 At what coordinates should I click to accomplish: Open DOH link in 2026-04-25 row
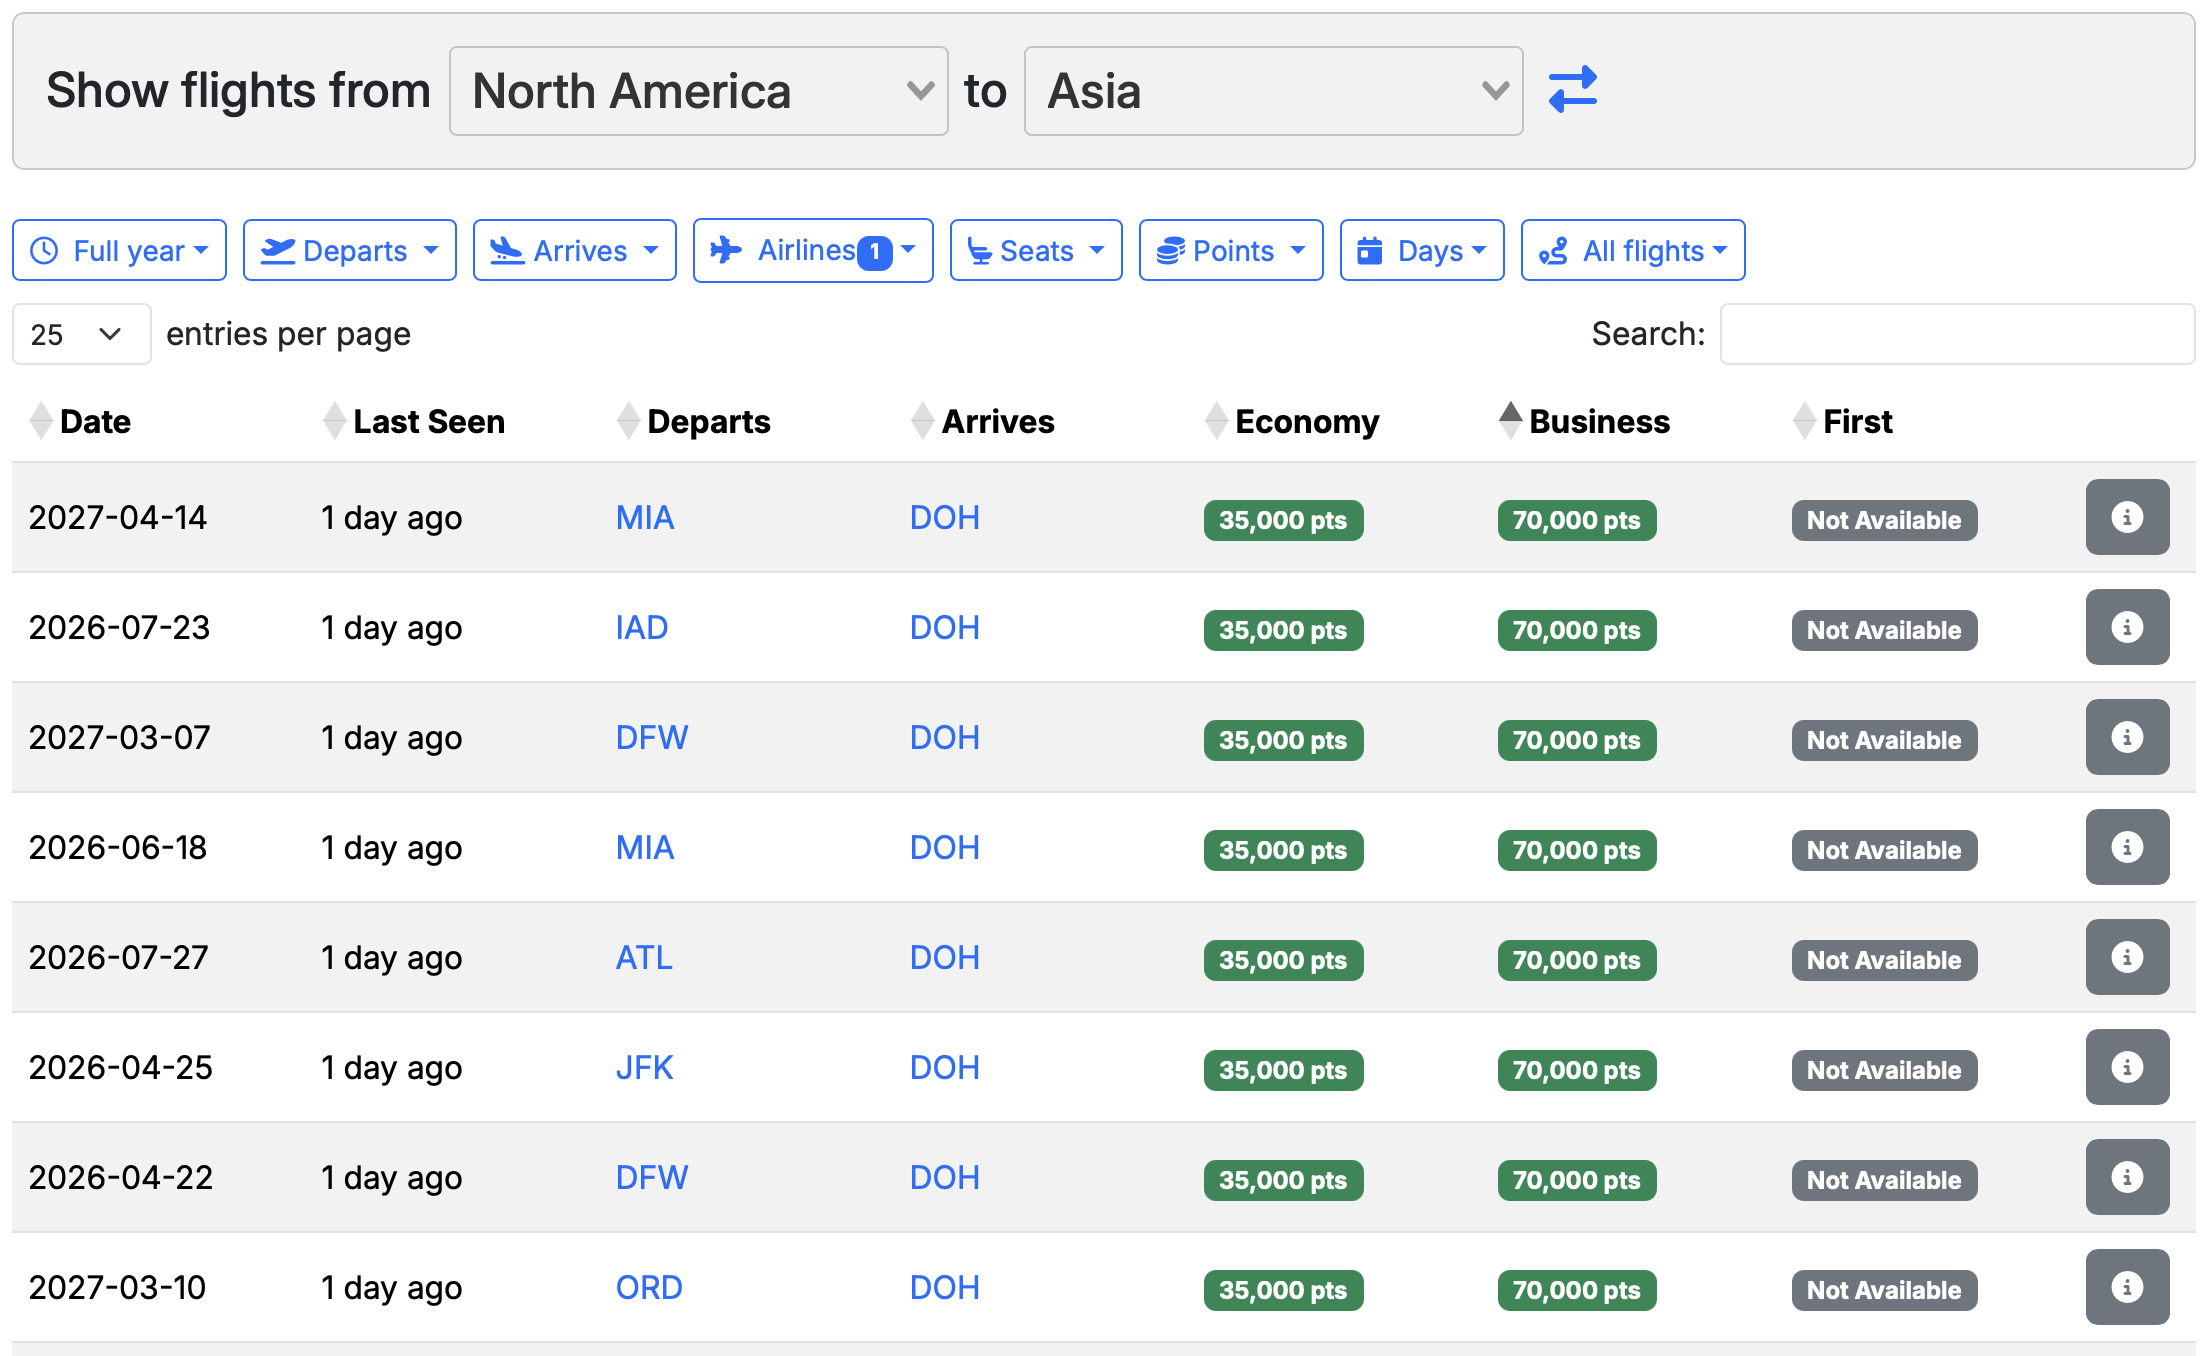click(x=945, y=1067)
